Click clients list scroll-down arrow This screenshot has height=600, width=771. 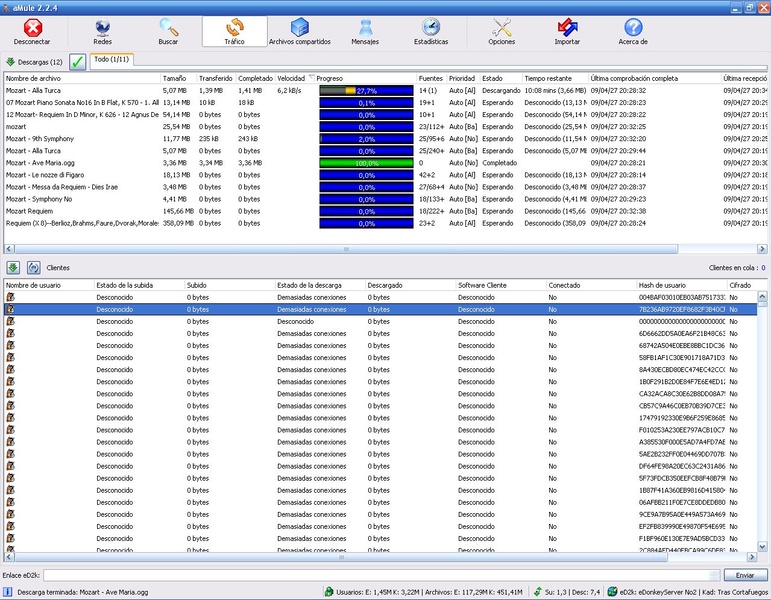coord(762,546)
